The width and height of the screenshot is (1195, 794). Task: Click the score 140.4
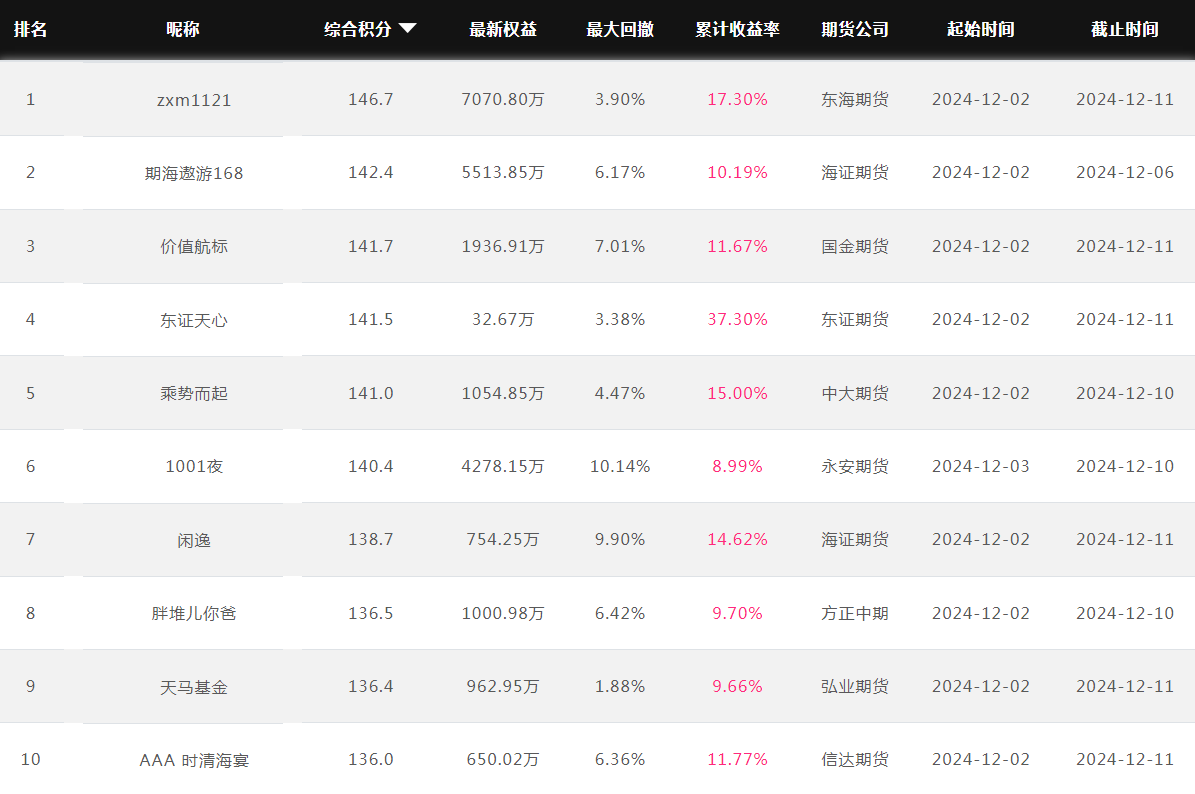(370, 466)
